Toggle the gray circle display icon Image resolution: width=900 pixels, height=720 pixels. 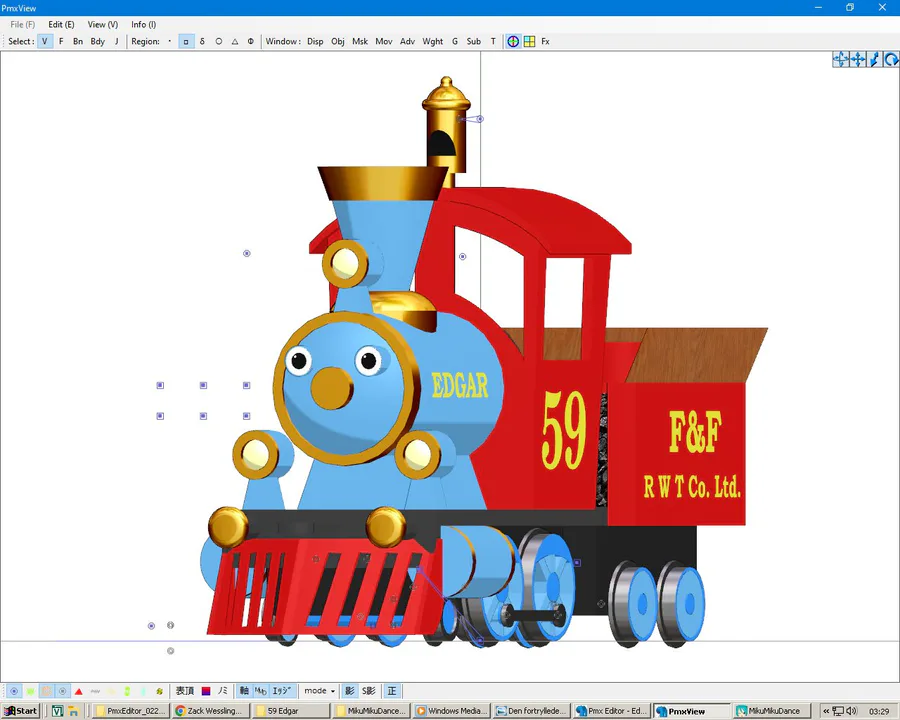coord(63,691)
